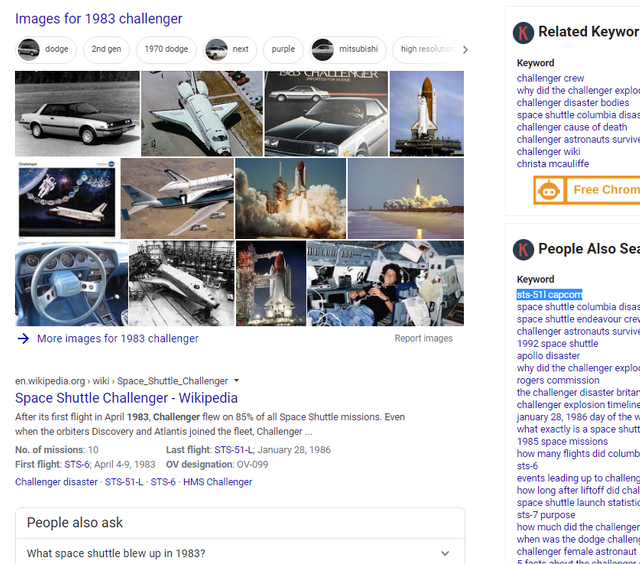This screenshot has width=640, height=564.
Task: Select the 'purple' filter chip
Action: click(283, 49)
